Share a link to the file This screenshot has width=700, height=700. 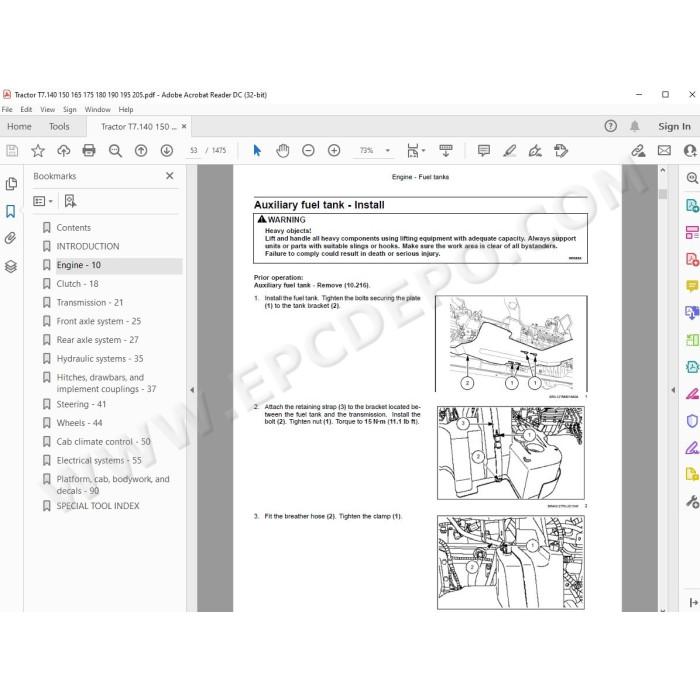point(638,151)
